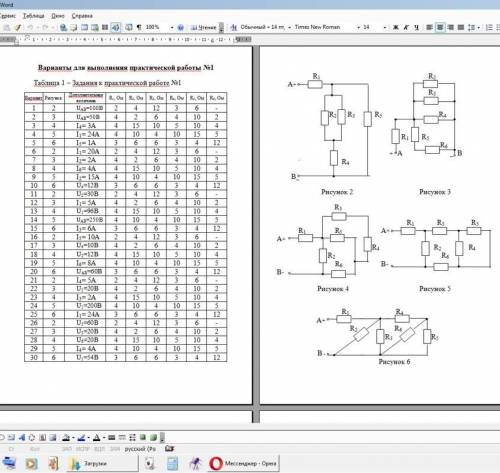
Task: Insert a hyperlink using globe icon
Action: (x=63, y=27)
